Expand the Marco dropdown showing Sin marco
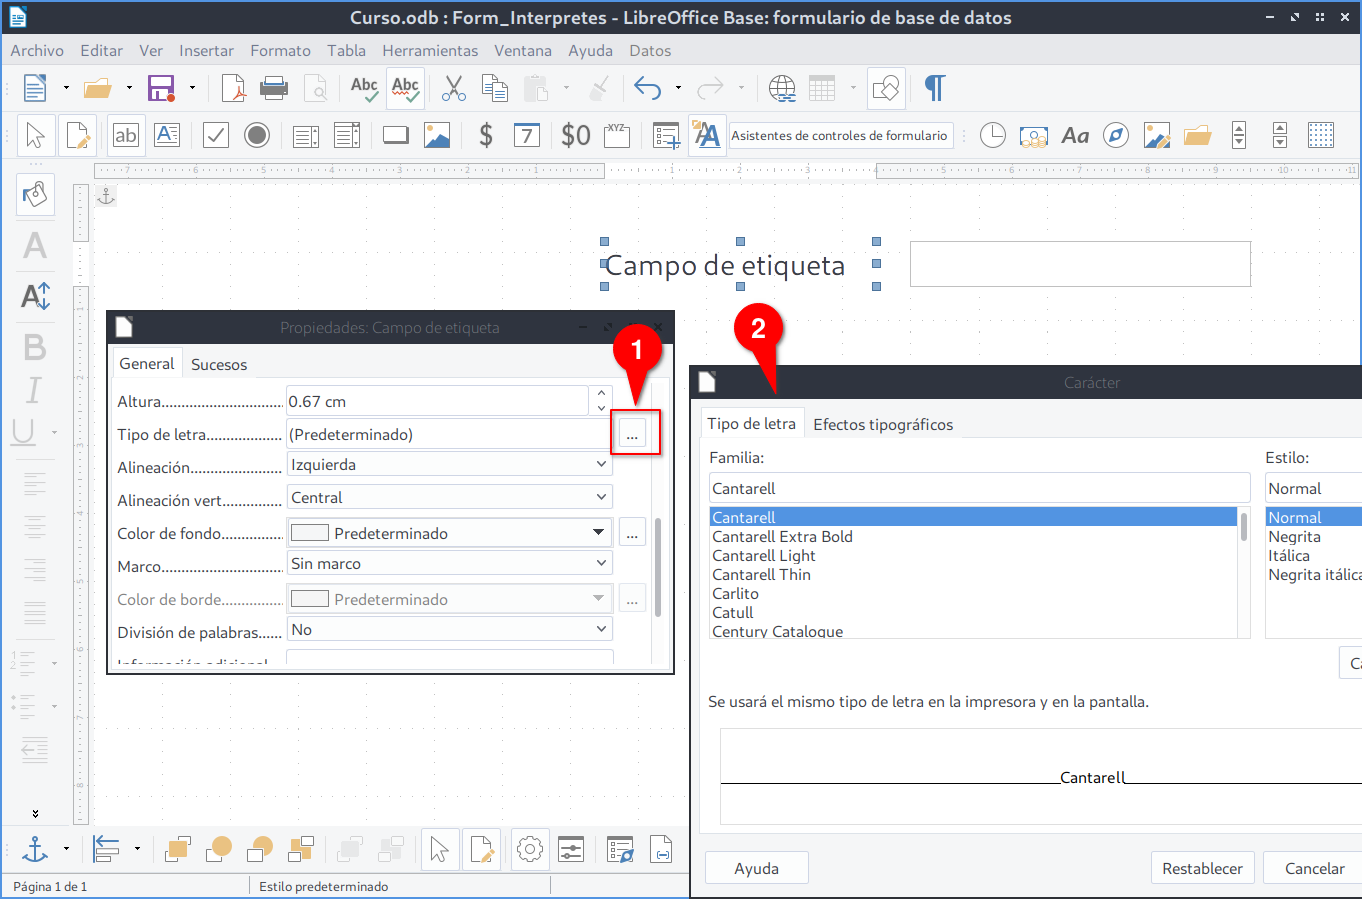The height and width of the screenshot is (899, 1362). 449,564
